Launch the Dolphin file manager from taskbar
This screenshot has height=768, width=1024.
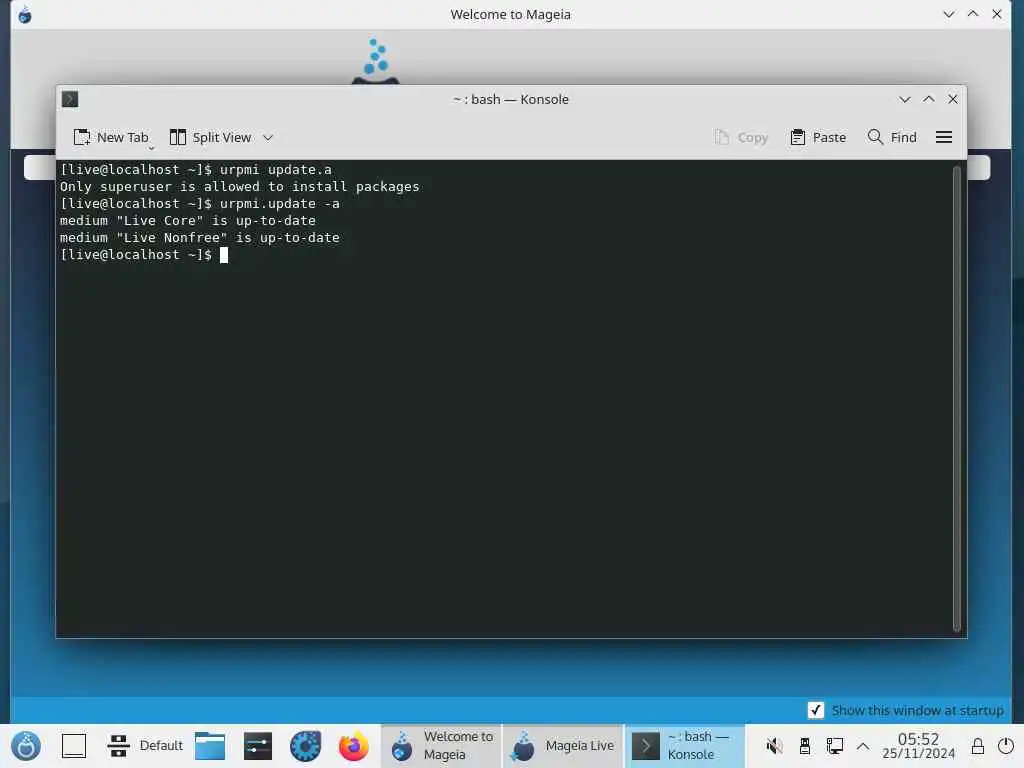coord(210,746)
